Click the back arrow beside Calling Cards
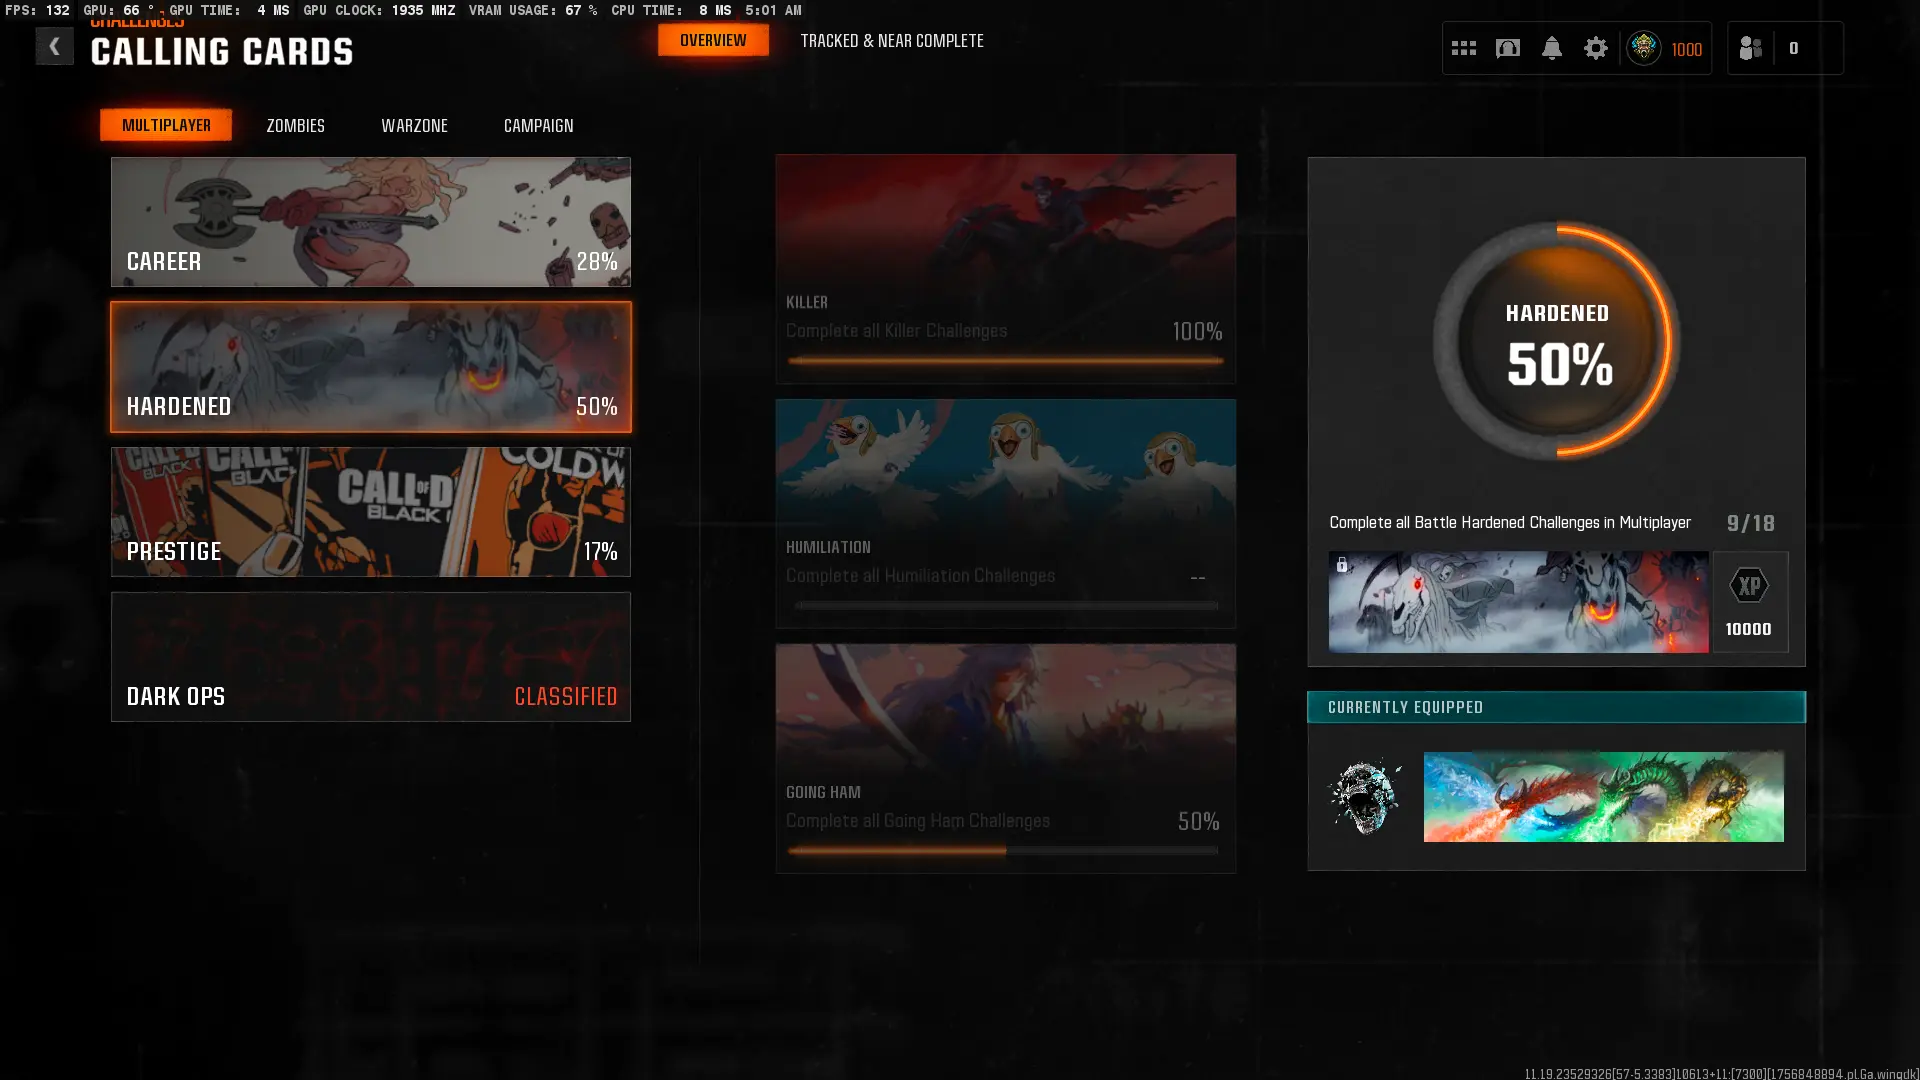This screenshot has height=1080, width=1920. [54, 46]
